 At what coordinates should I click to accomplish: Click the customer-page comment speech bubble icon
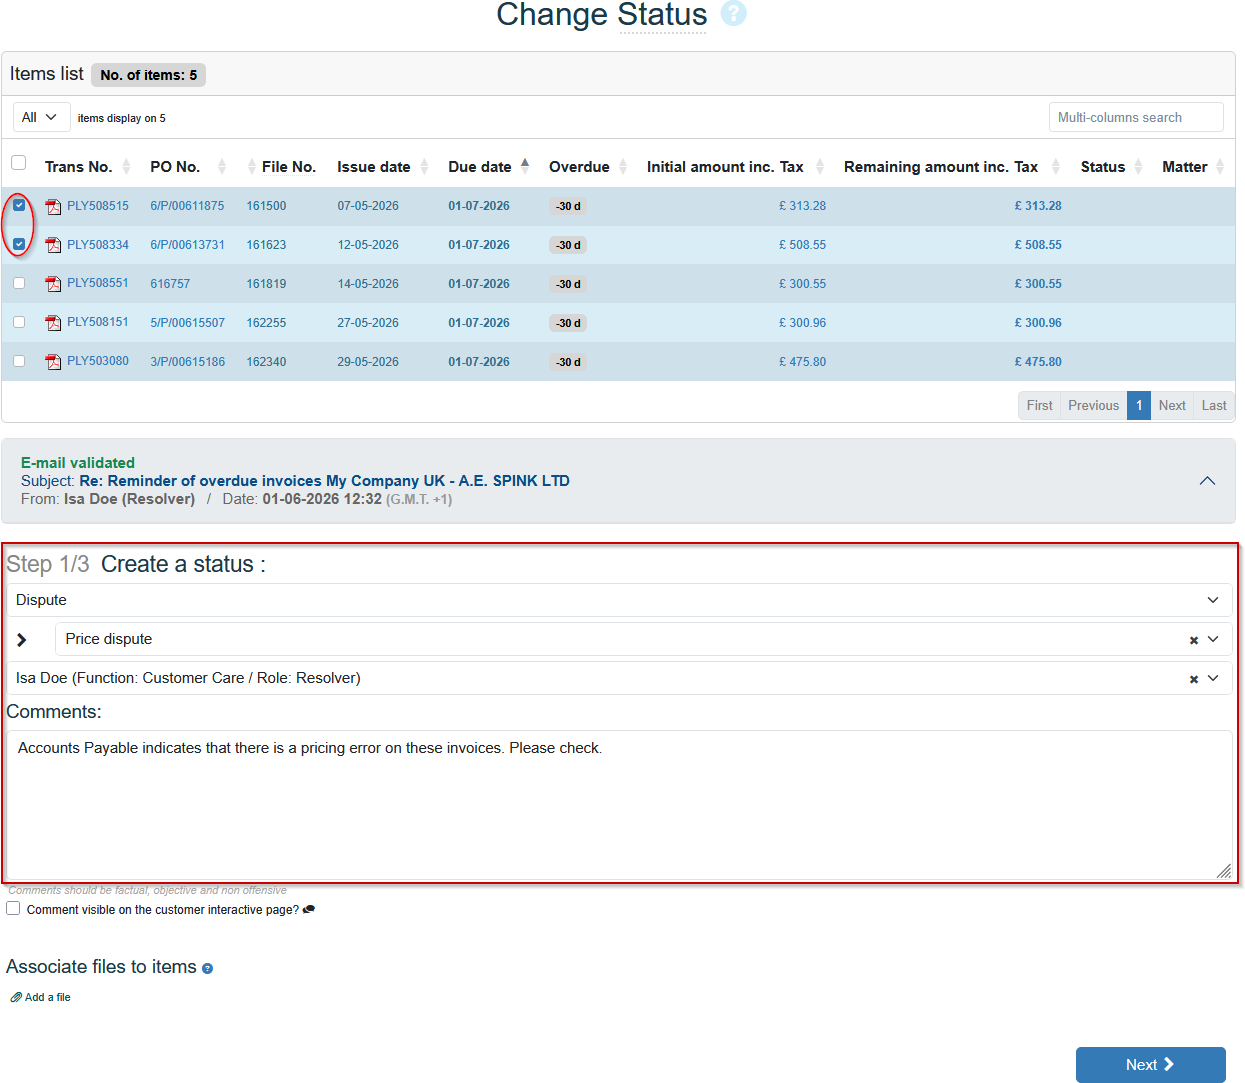pyautogui.click(x=309, y=910)
